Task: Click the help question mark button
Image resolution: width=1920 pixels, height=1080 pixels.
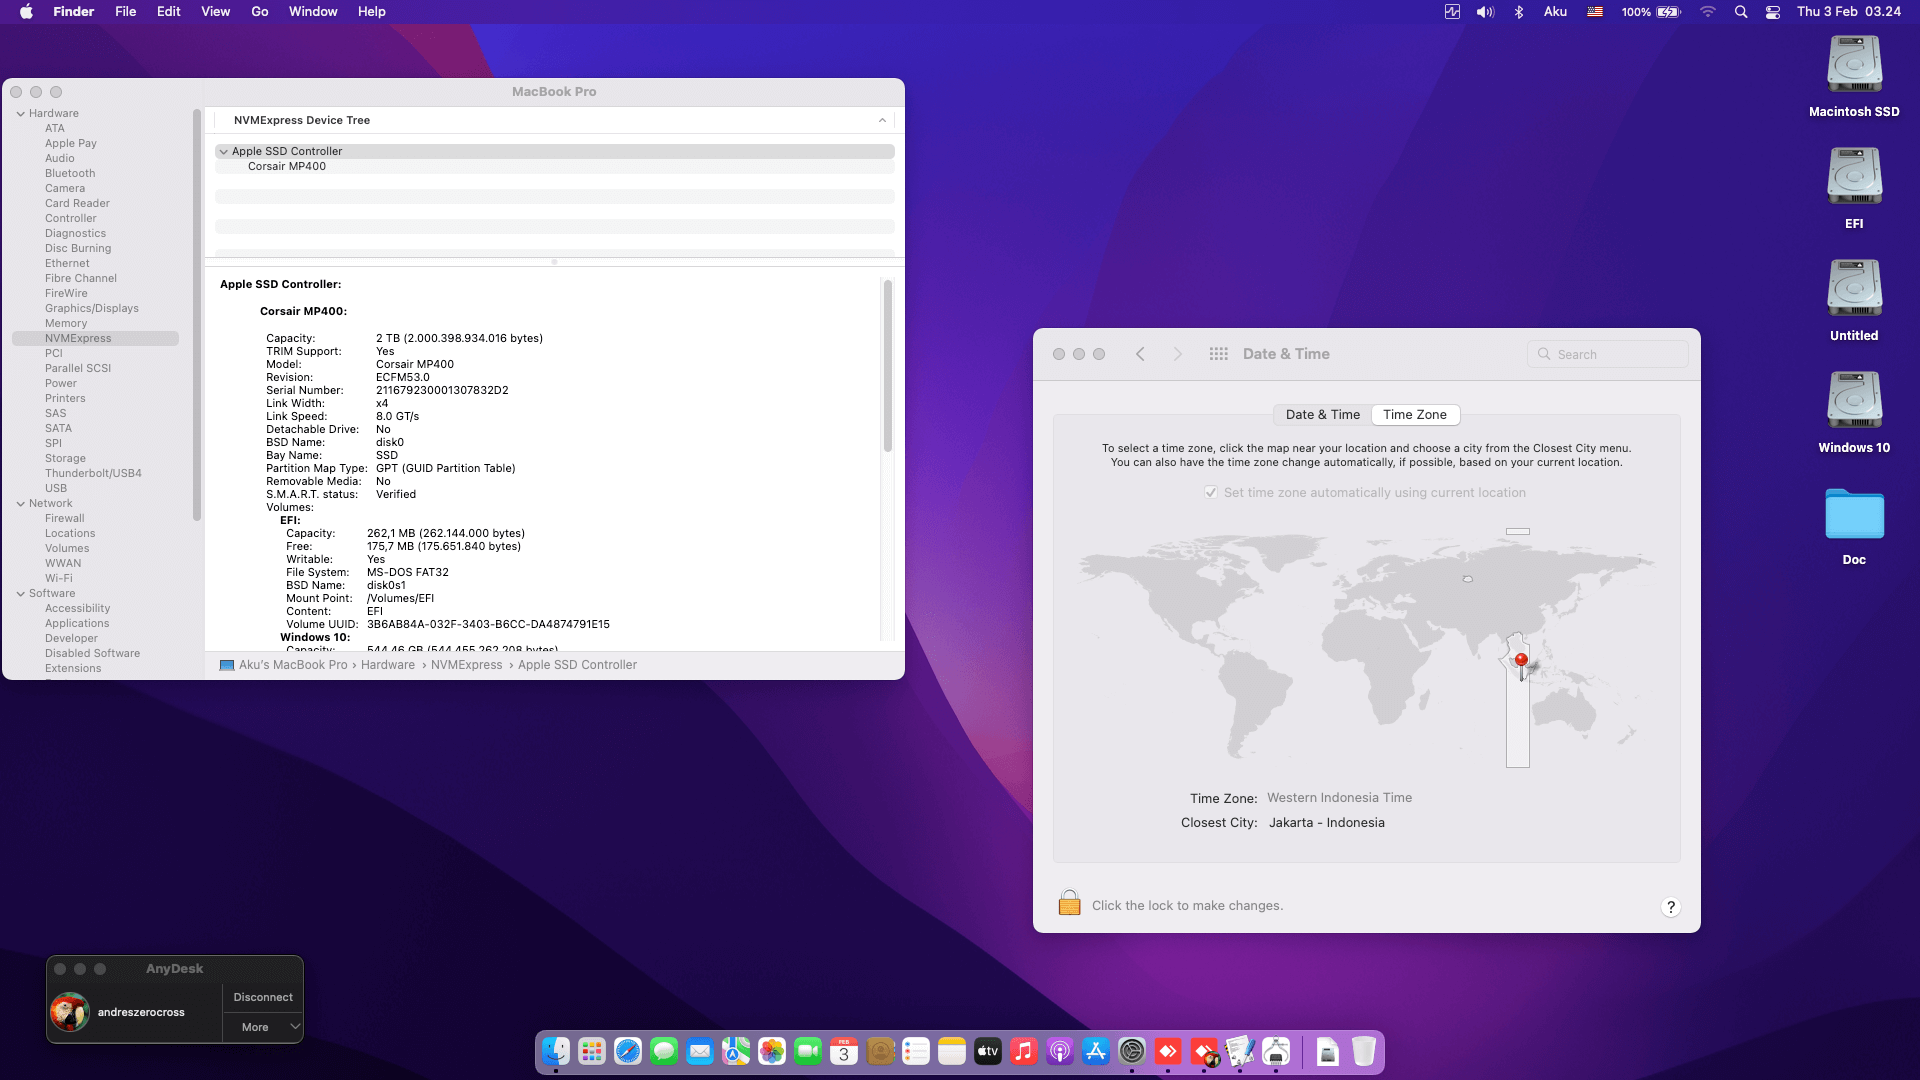Action: (x=1670, y=907)
